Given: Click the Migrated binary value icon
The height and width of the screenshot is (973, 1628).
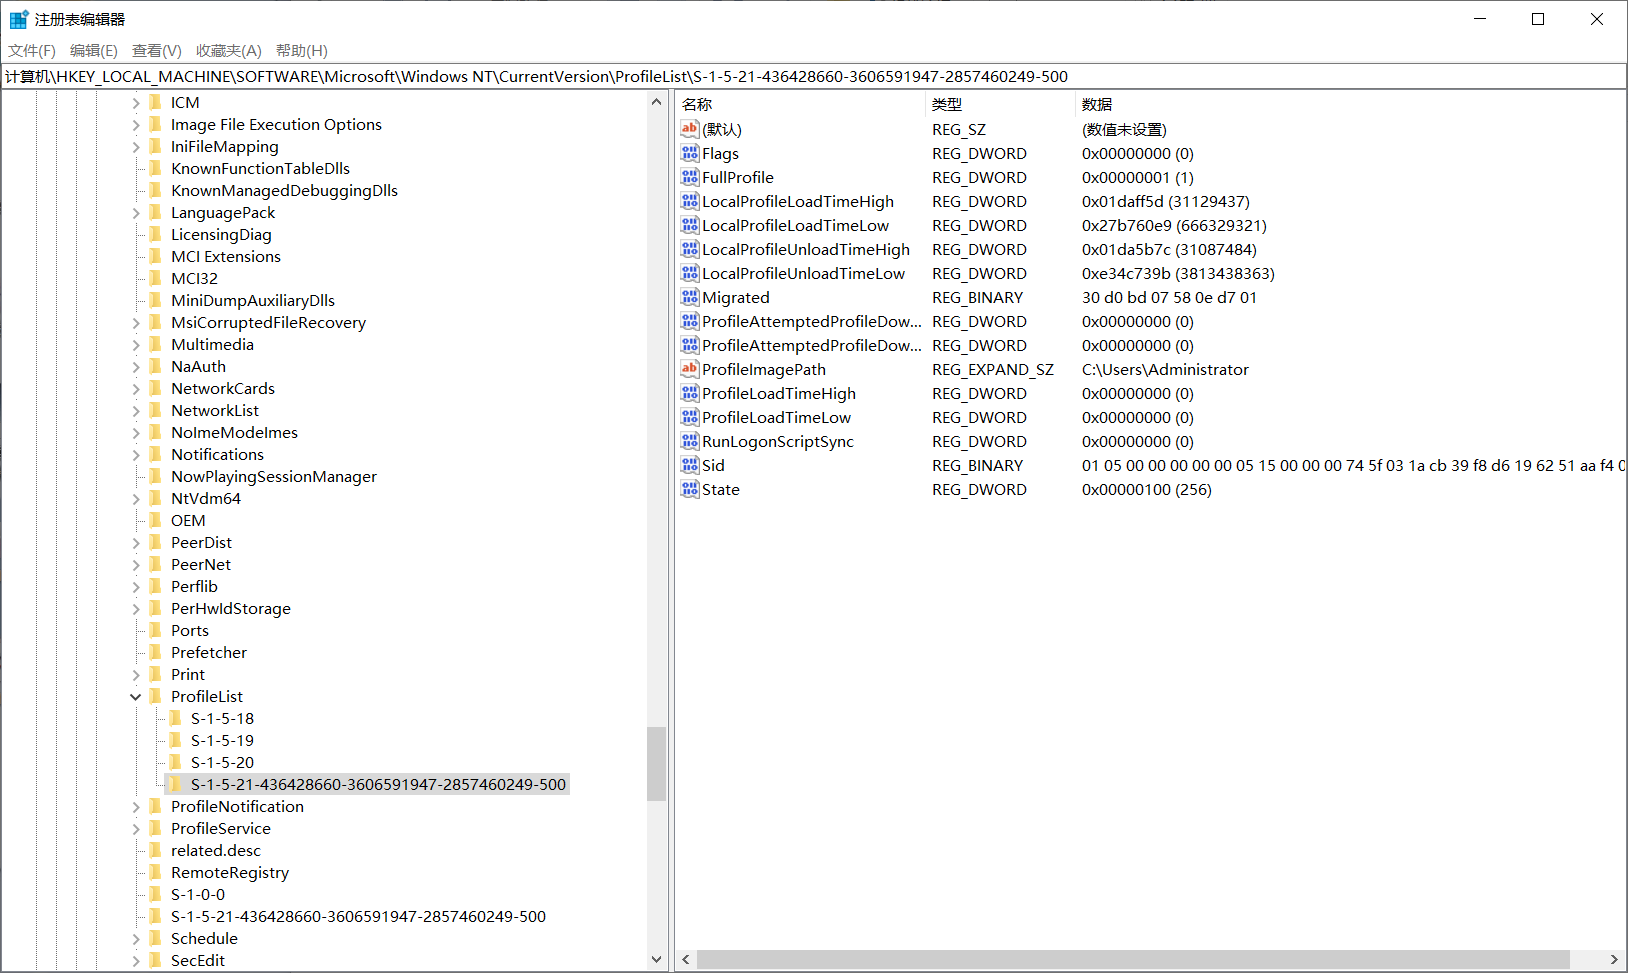Looking at the screenshot, I should click(690, 297).
